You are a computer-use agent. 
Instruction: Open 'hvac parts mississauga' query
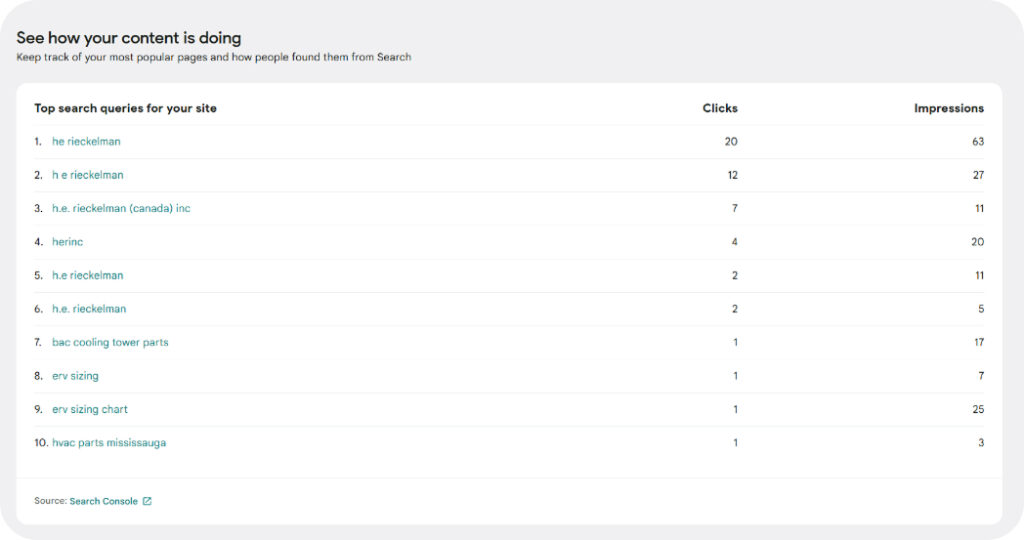(x=109, y=443)
